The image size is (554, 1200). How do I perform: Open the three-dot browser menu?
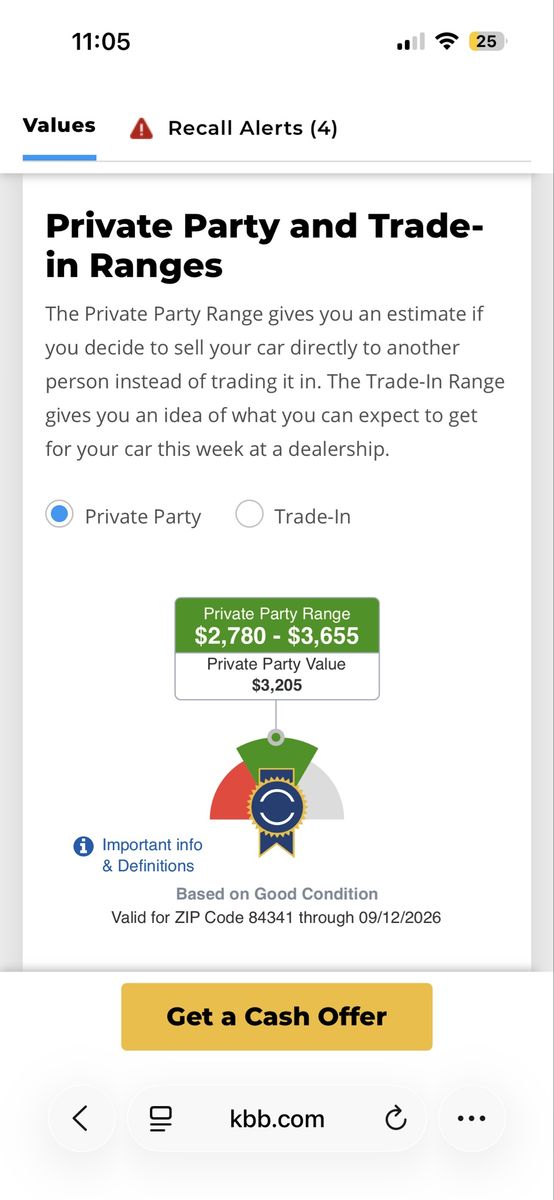click(471, 1118)
